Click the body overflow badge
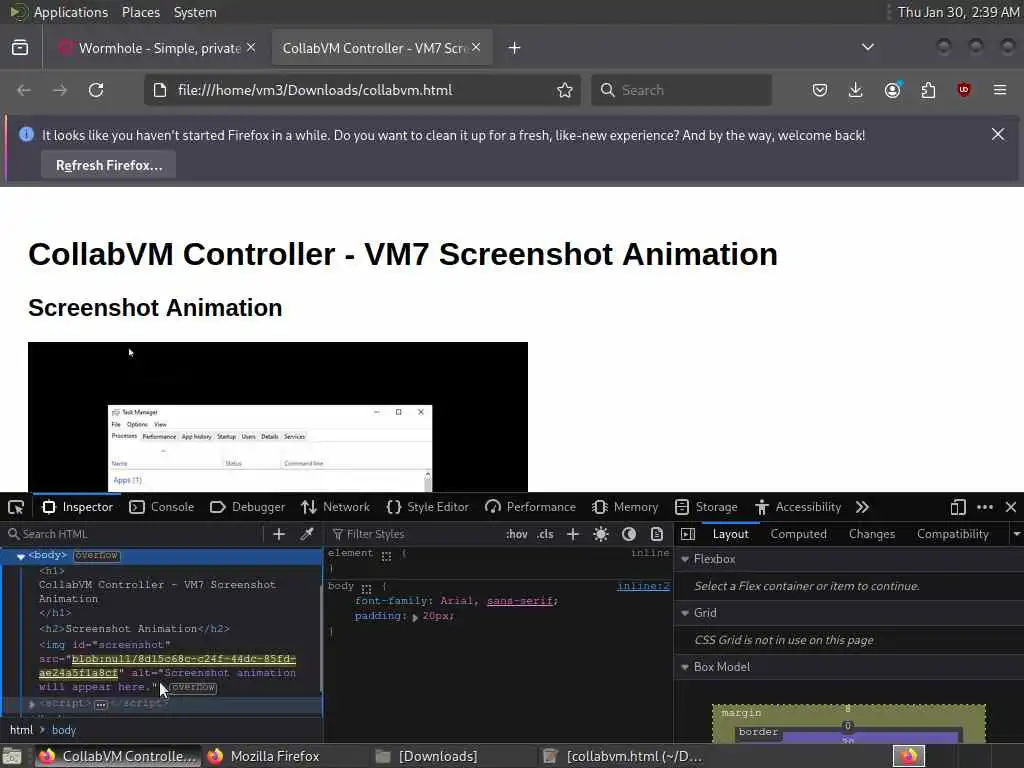1024x768 pixels. pyautogui.click(x=96, y=555)
